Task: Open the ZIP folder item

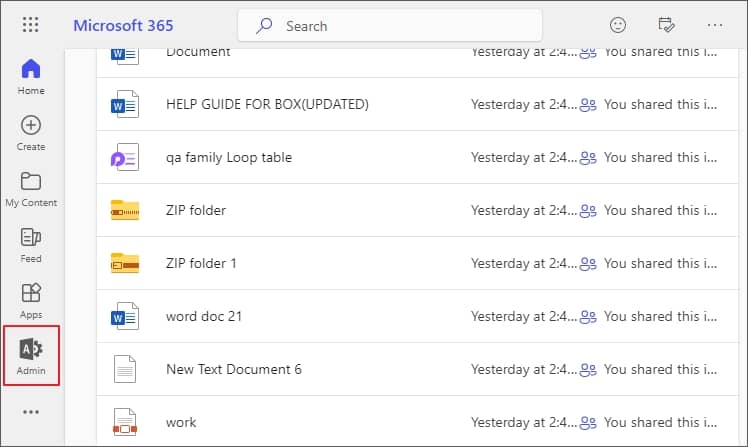Action: tap(196, 210)
